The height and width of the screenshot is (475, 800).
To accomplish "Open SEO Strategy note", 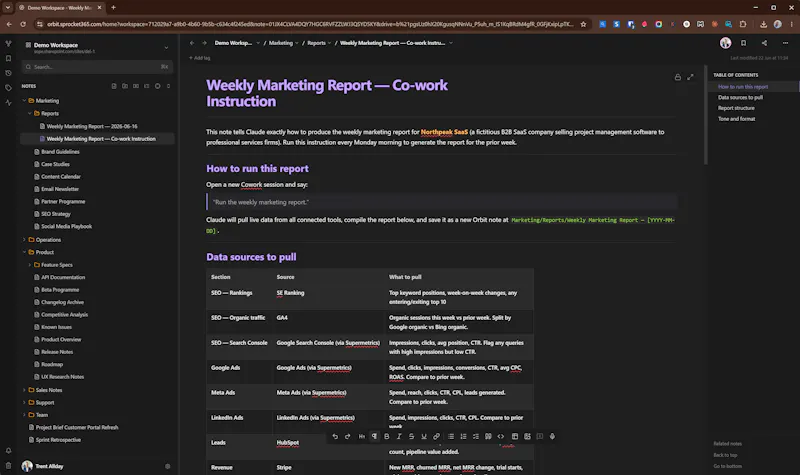I will click(56, 214).
